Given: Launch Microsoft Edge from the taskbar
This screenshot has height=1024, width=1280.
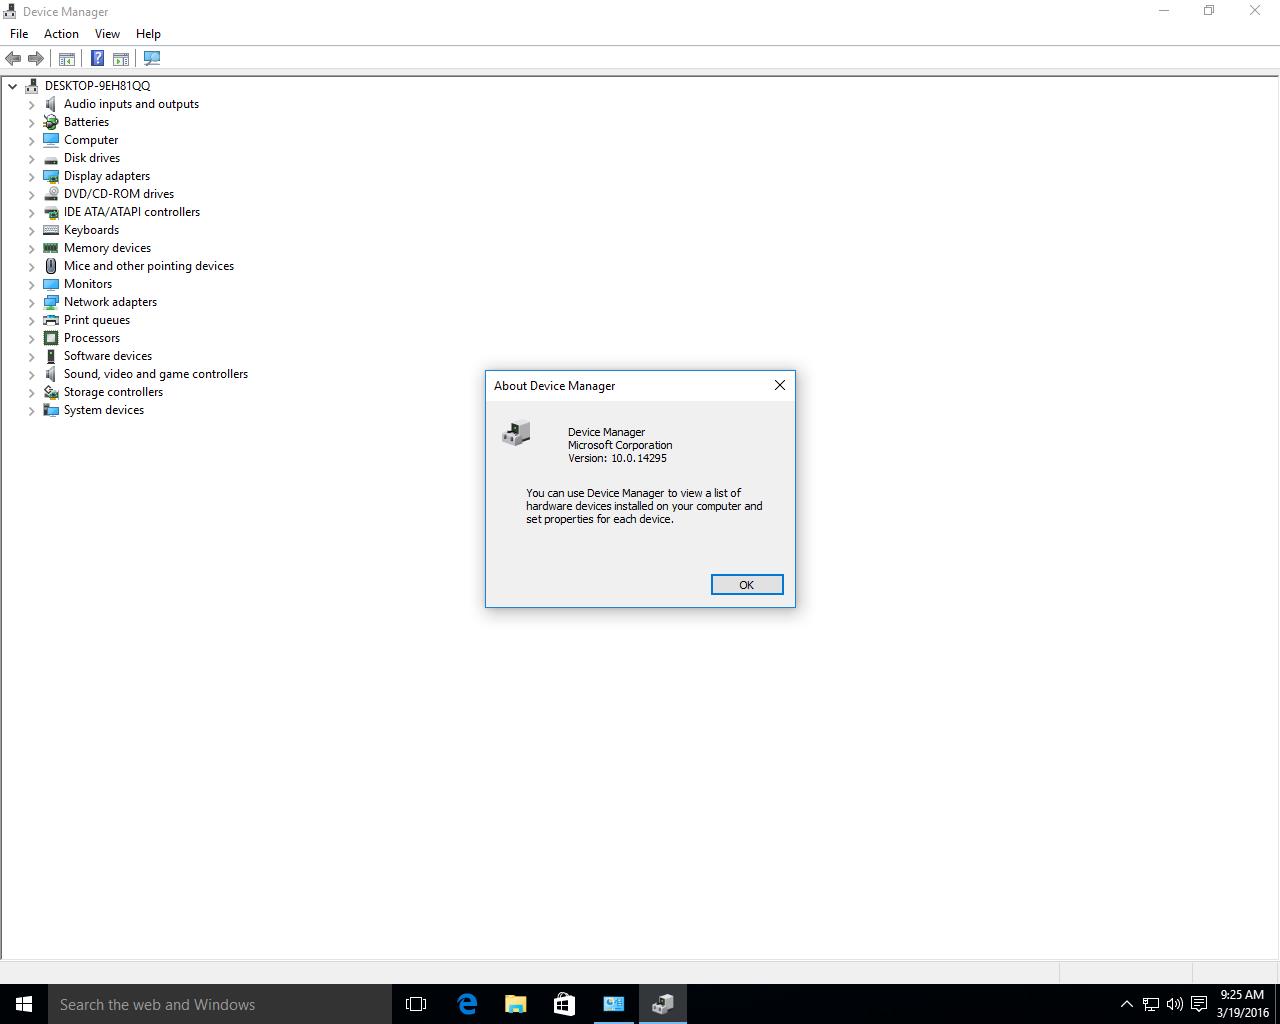Looking at the screenshot, I should [466, 1004].
